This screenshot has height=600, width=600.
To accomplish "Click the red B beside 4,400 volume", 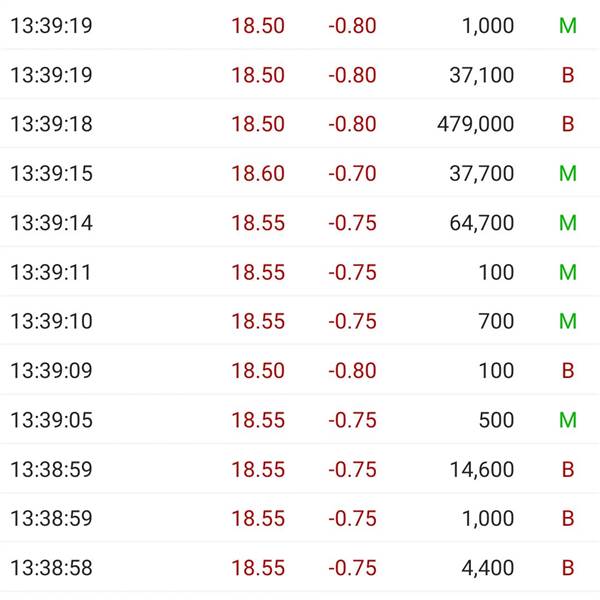I will click(x=568, y=567).
